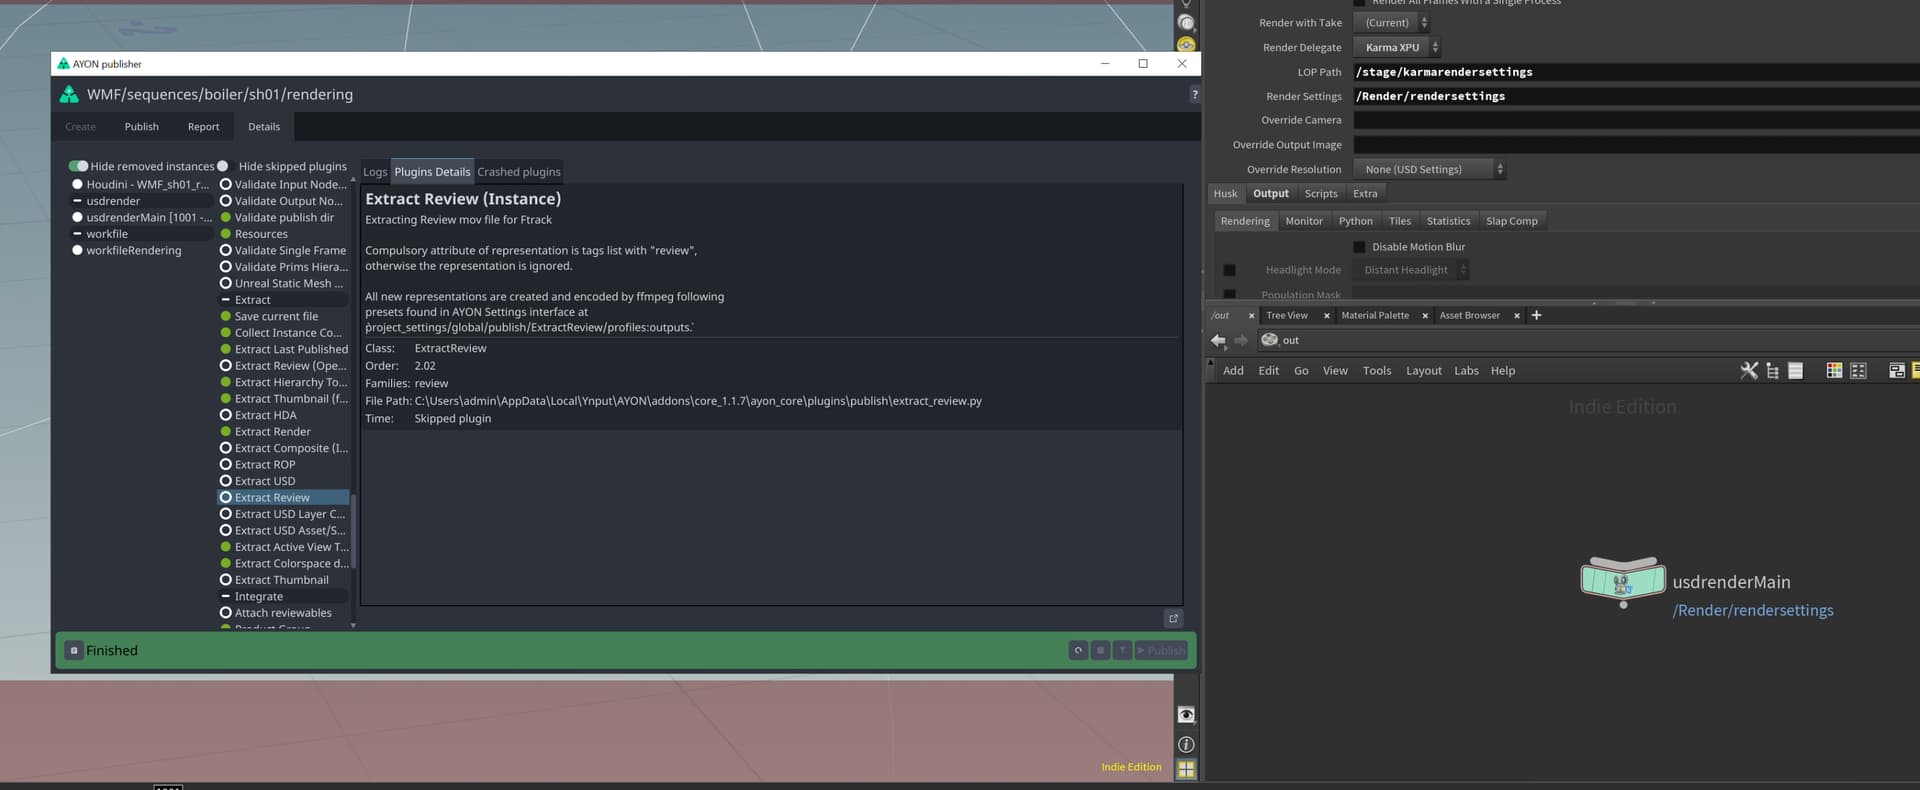Toggle Hide removed instances switch
The width and height of the screenshot is (1920, 790).
click(x=78, y=166)
